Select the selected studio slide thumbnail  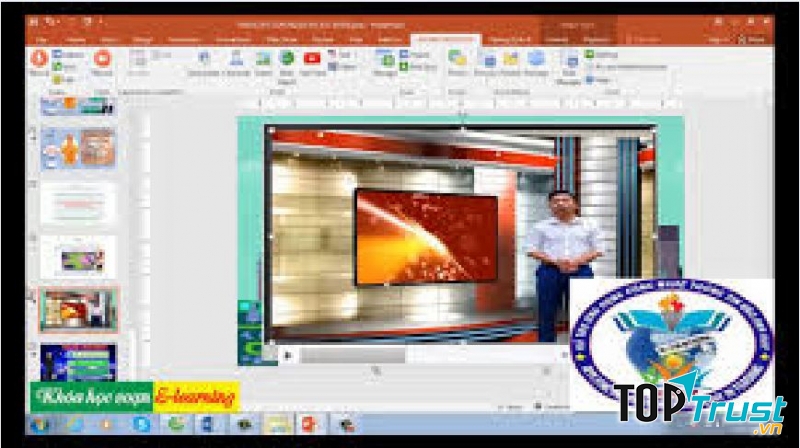(79, 310)
